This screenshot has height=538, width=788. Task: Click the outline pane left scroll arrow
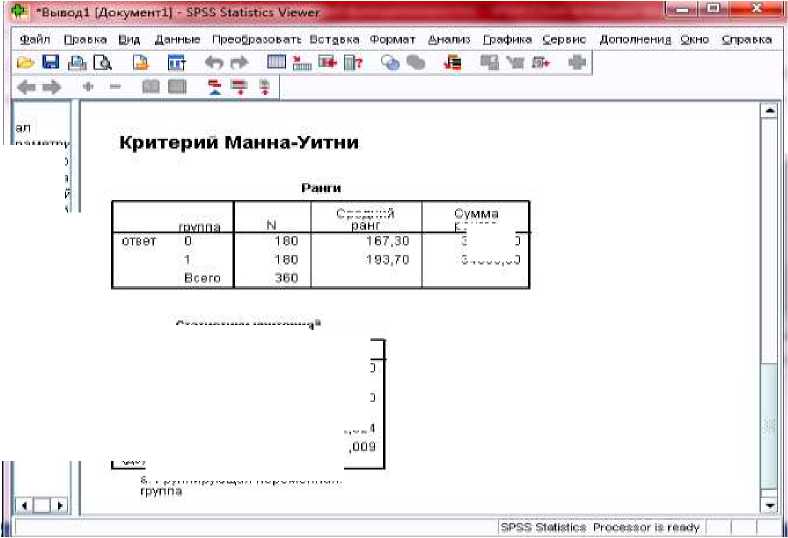[x=25, y=506]
